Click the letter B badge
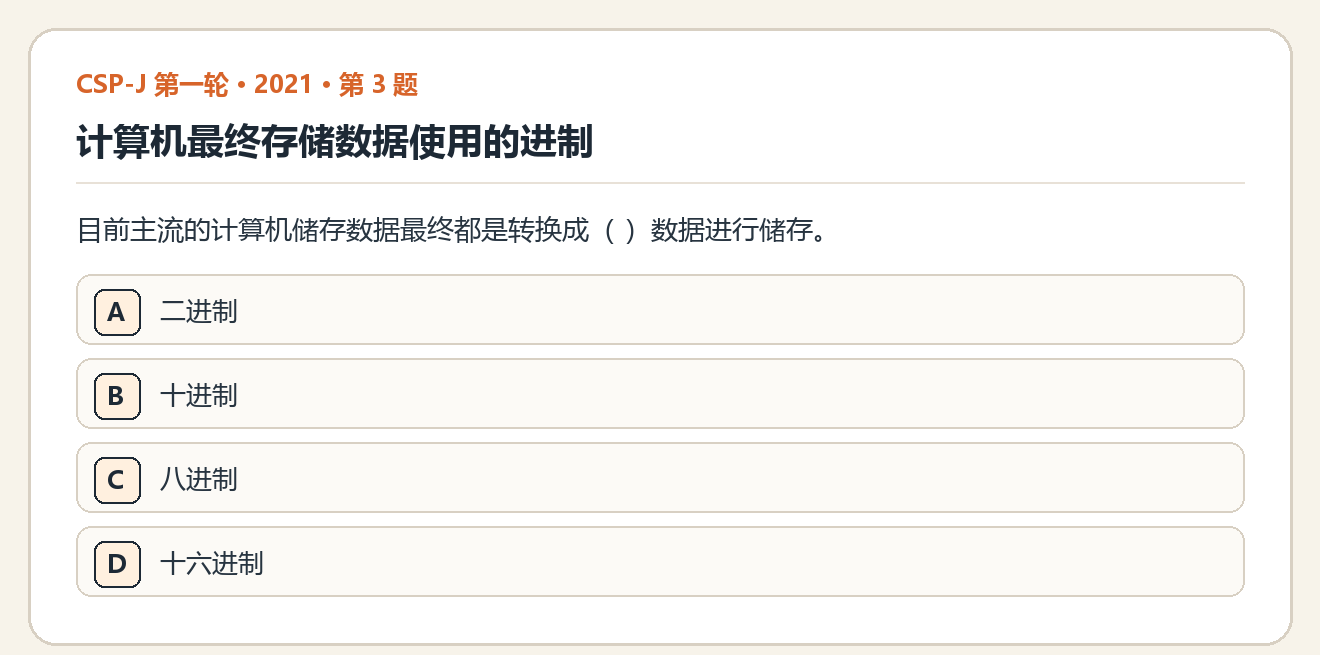 [x=117, y=395]
